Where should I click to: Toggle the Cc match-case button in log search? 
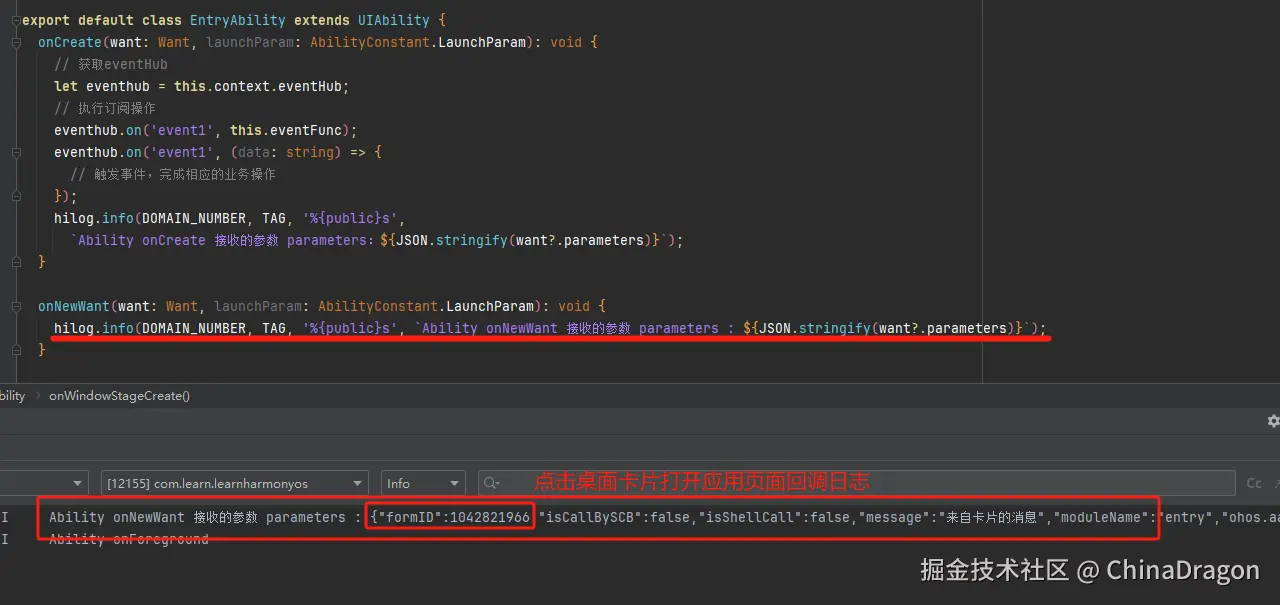(1254, 483)
